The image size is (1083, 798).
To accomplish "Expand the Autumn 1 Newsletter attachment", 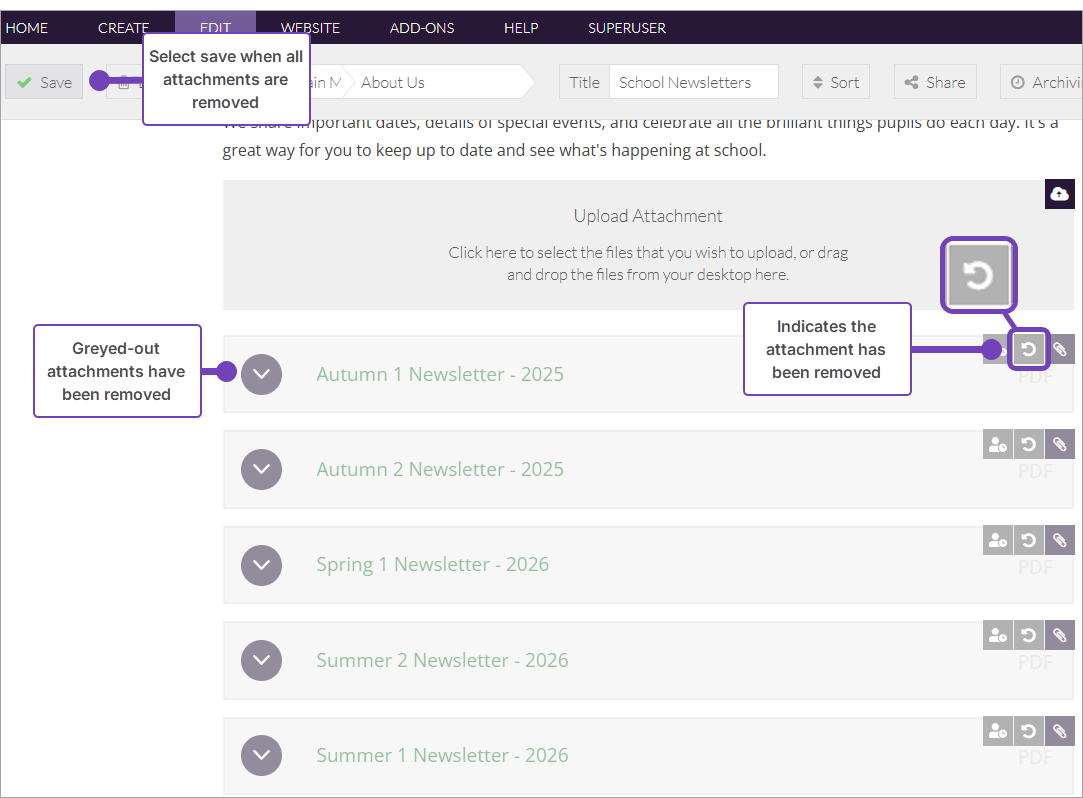I will [262, 374].
